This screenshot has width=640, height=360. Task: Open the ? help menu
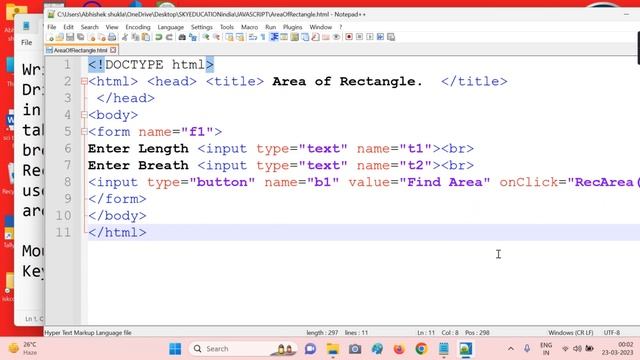tap(341, 27)
